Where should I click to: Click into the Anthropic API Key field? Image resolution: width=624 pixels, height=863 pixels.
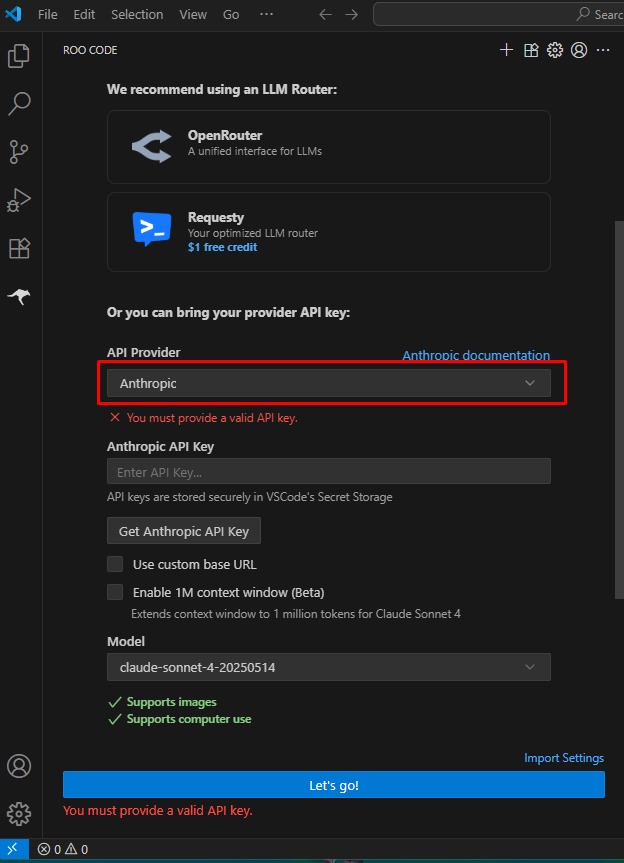[328, 472]
